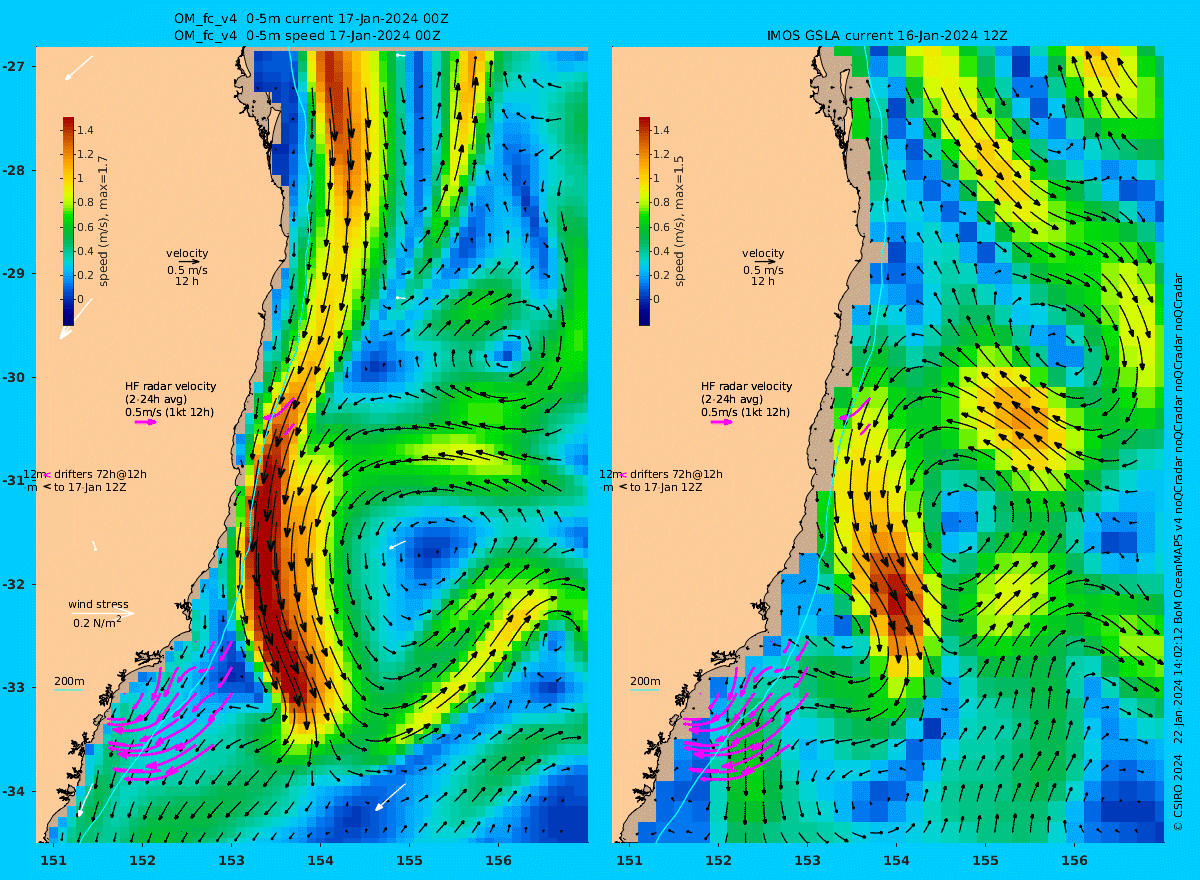Click the '1.4' tick on left color bar
1200x880 pixels.
[85, 130]
